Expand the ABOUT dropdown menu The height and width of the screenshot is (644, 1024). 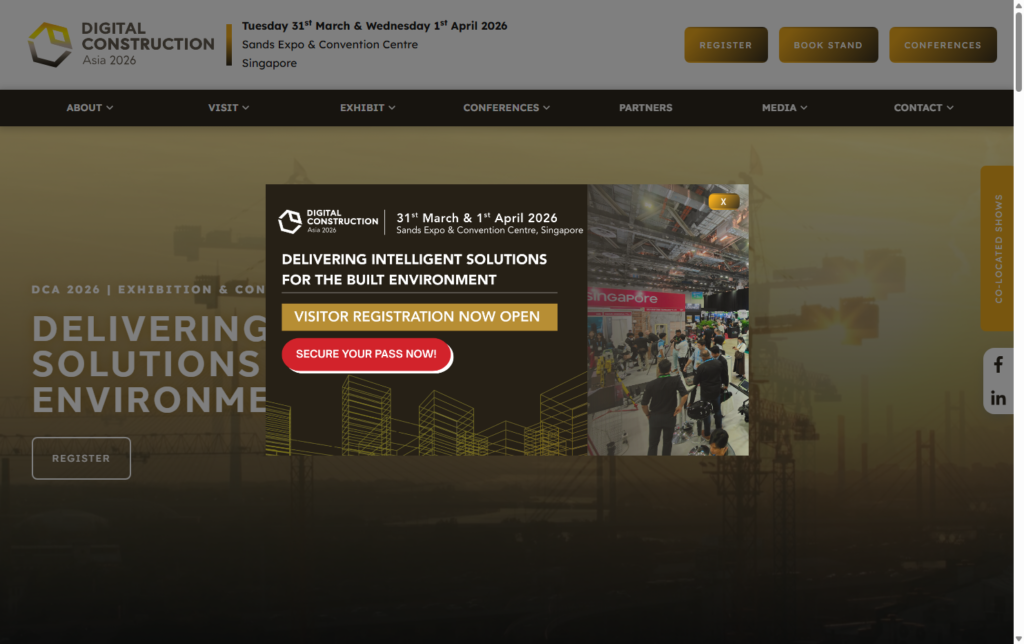(89, 107)
